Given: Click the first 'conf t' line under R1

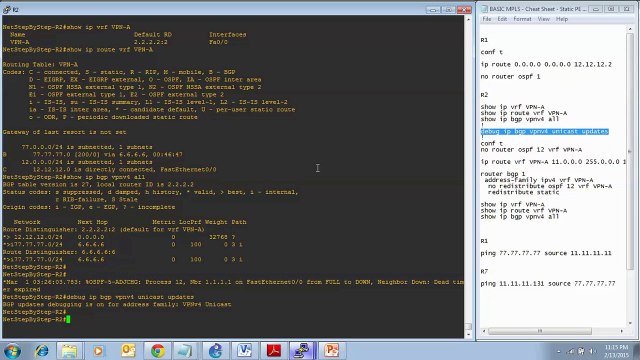Looking at the screenshot, I should 491,52.
